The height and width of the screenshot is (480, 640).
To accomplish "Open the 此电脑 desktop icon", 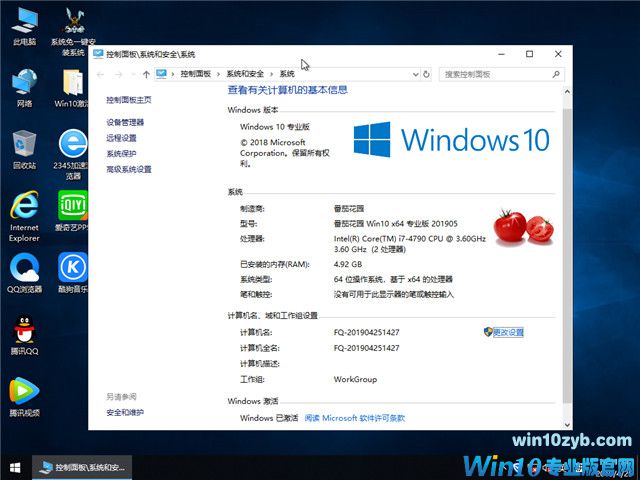I will coord(24,27).
